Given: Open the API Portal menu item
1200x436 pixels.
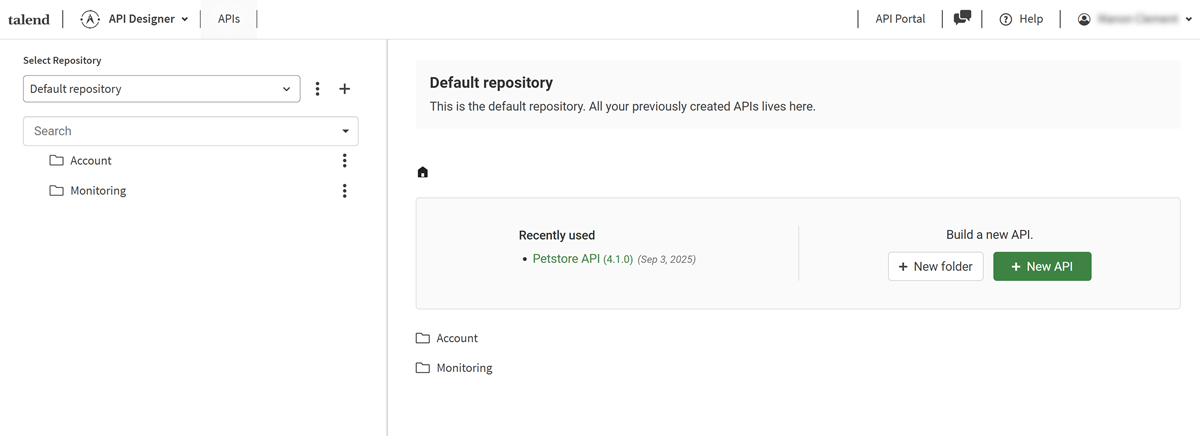Looking at the screenshot, I should (x=900, y=19).
